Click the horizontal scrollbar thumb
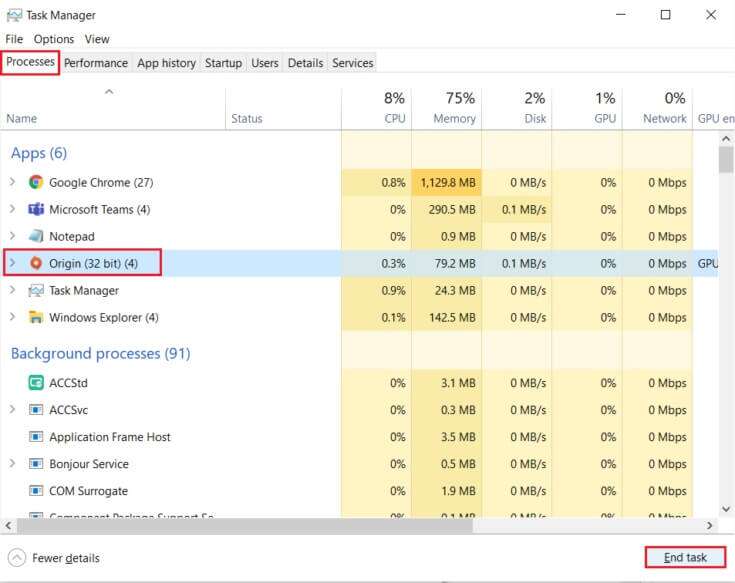 [x=245, y=525]
